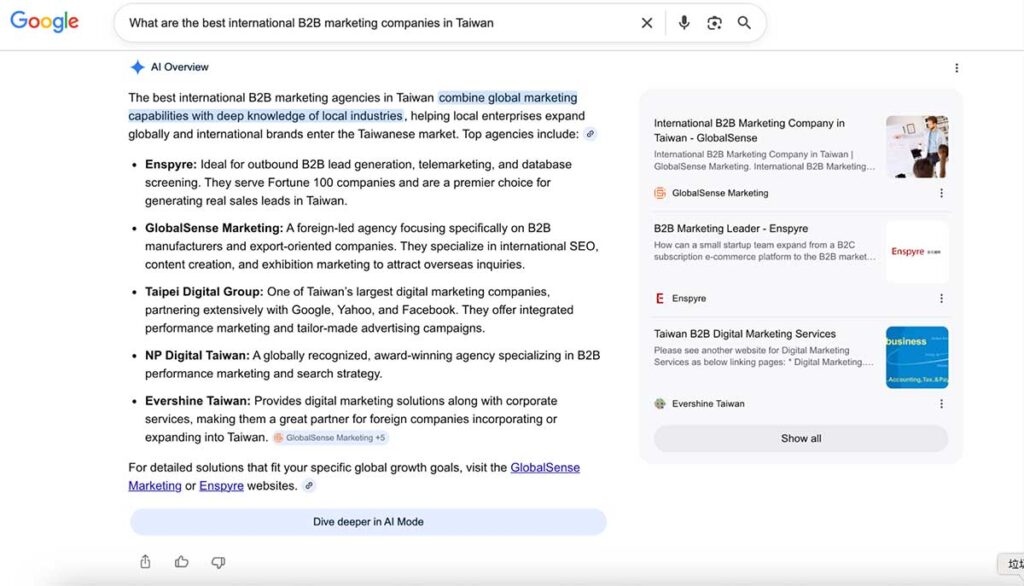
Task: Click GlobalSense Marketing source favicon
Action: tap(660, 193)
